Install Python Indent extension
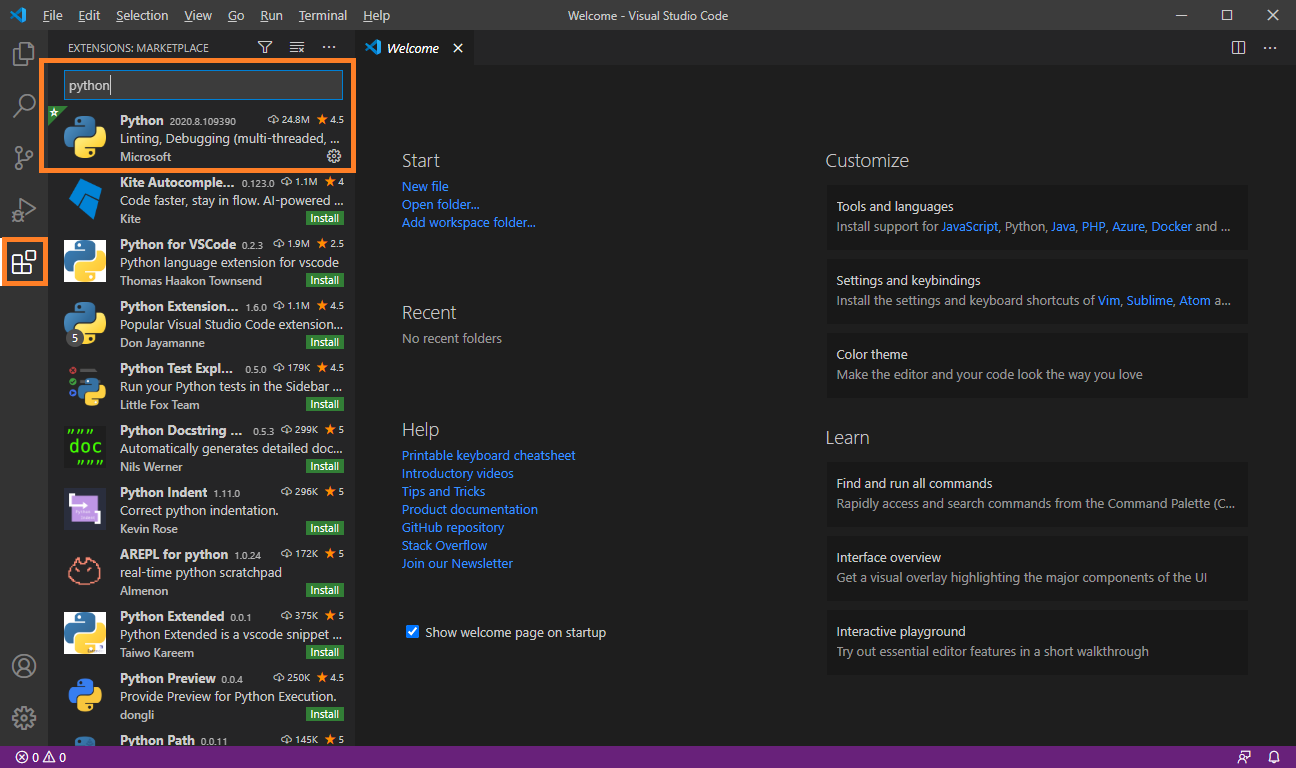The width and height of the screenshot is (1296, 768). tap(325, 528)
